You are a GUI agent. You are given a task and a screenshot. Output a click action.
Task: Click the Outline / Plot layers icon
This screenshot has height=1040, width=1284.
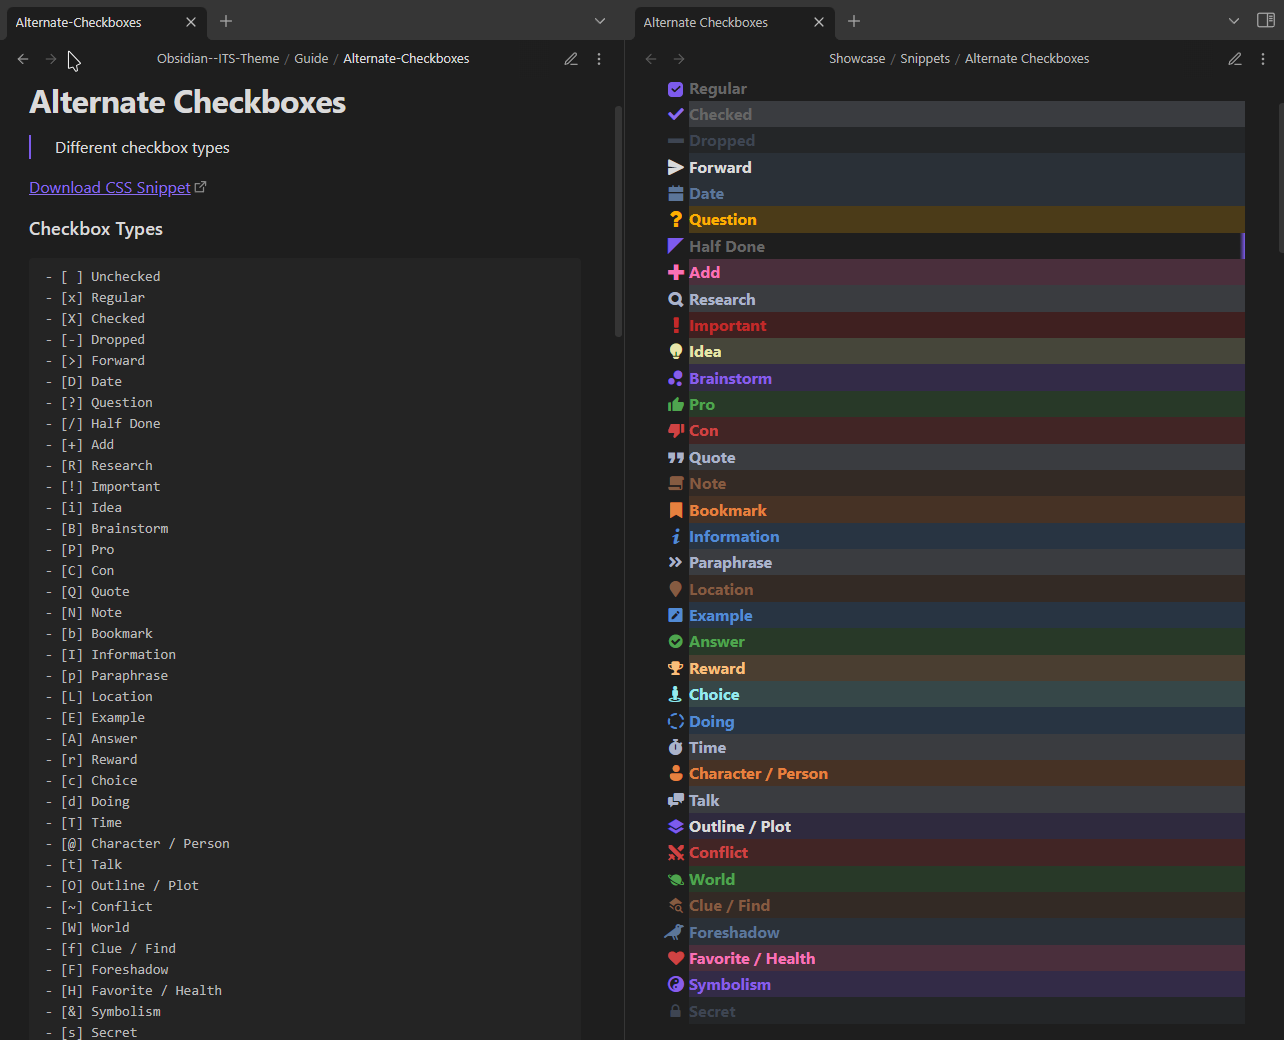pyautogui.click(x=676, y=827)
